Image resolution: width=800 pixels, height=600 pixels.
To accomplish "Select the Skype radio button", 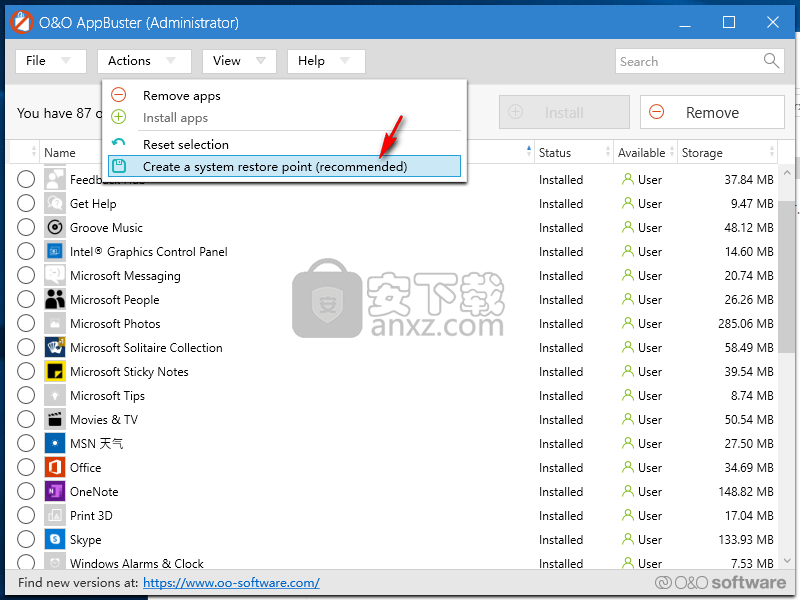I will coord(26,539).
